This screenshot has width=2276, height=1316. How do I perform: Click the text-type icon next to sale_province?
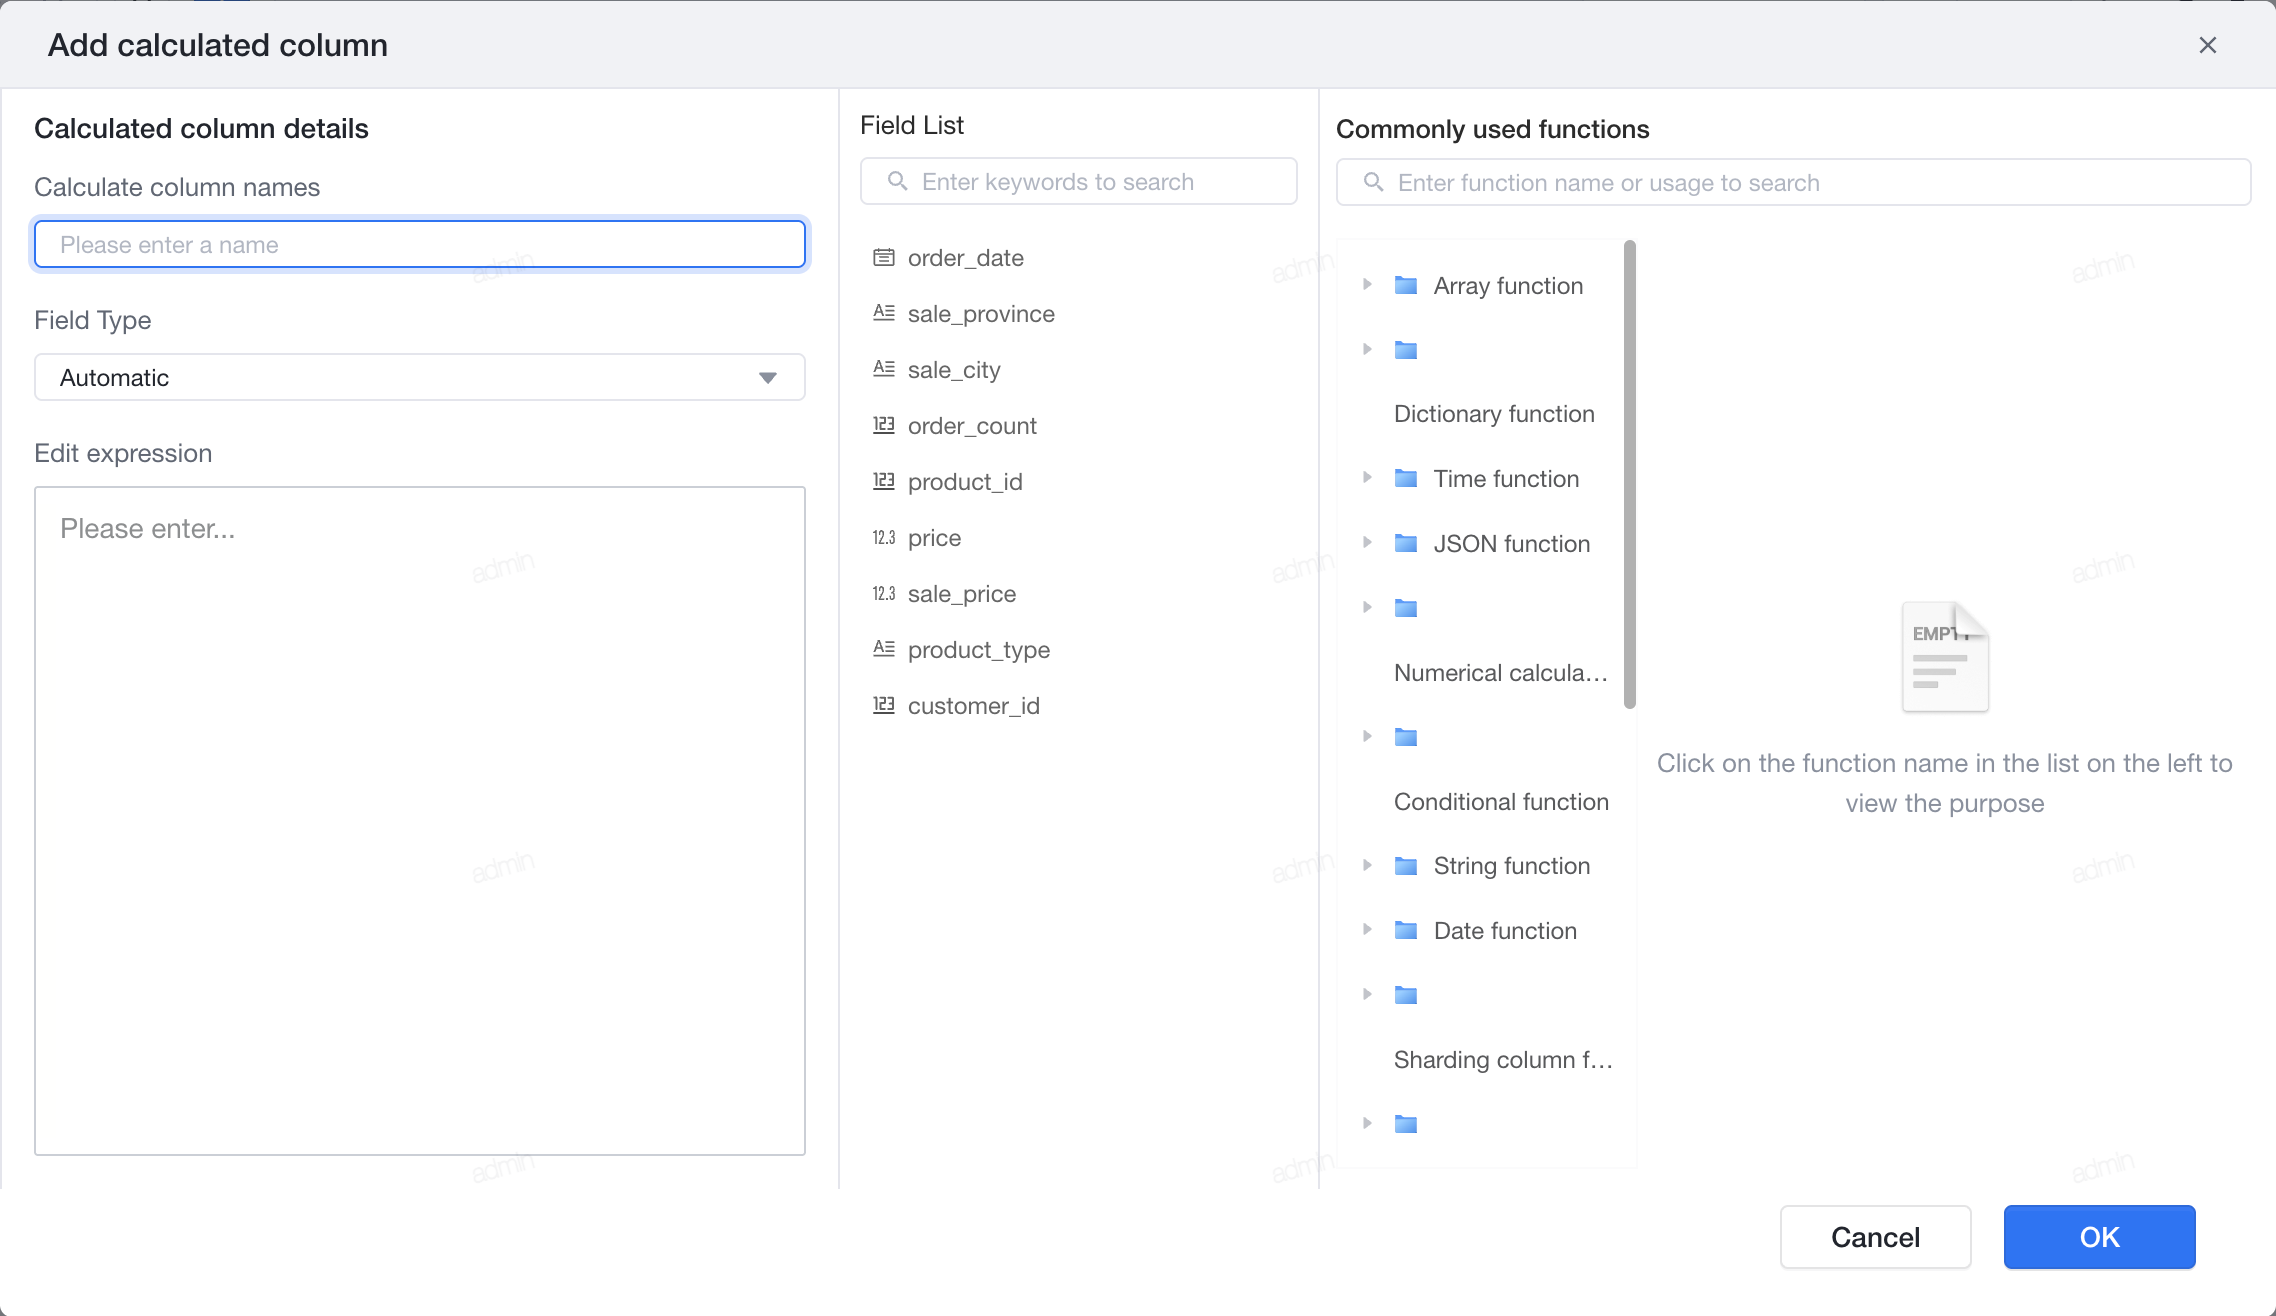[x=884, y=313]
